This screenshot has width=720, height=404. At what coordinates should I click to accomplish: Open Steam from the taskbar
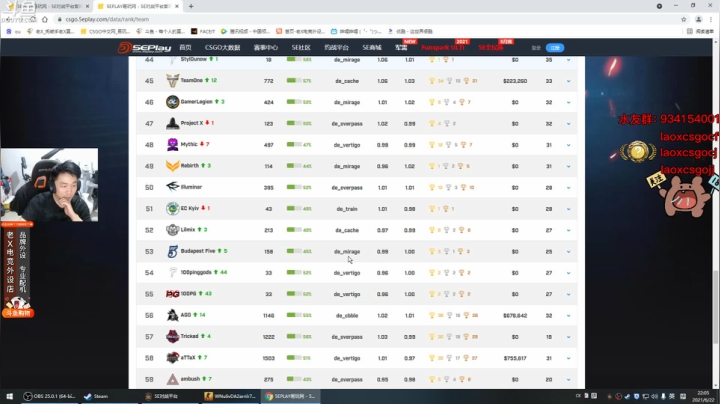pos(96,396)
